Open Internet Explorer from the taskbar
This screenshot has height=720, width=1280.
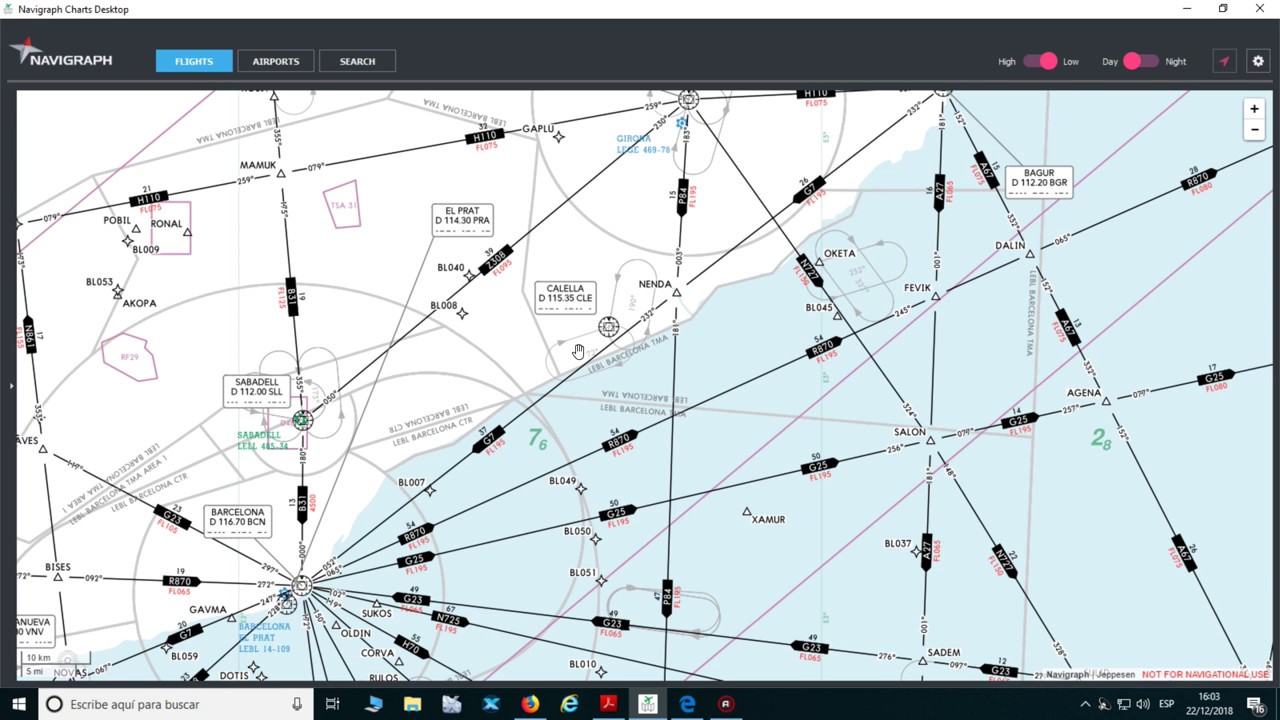click(569, 704)
